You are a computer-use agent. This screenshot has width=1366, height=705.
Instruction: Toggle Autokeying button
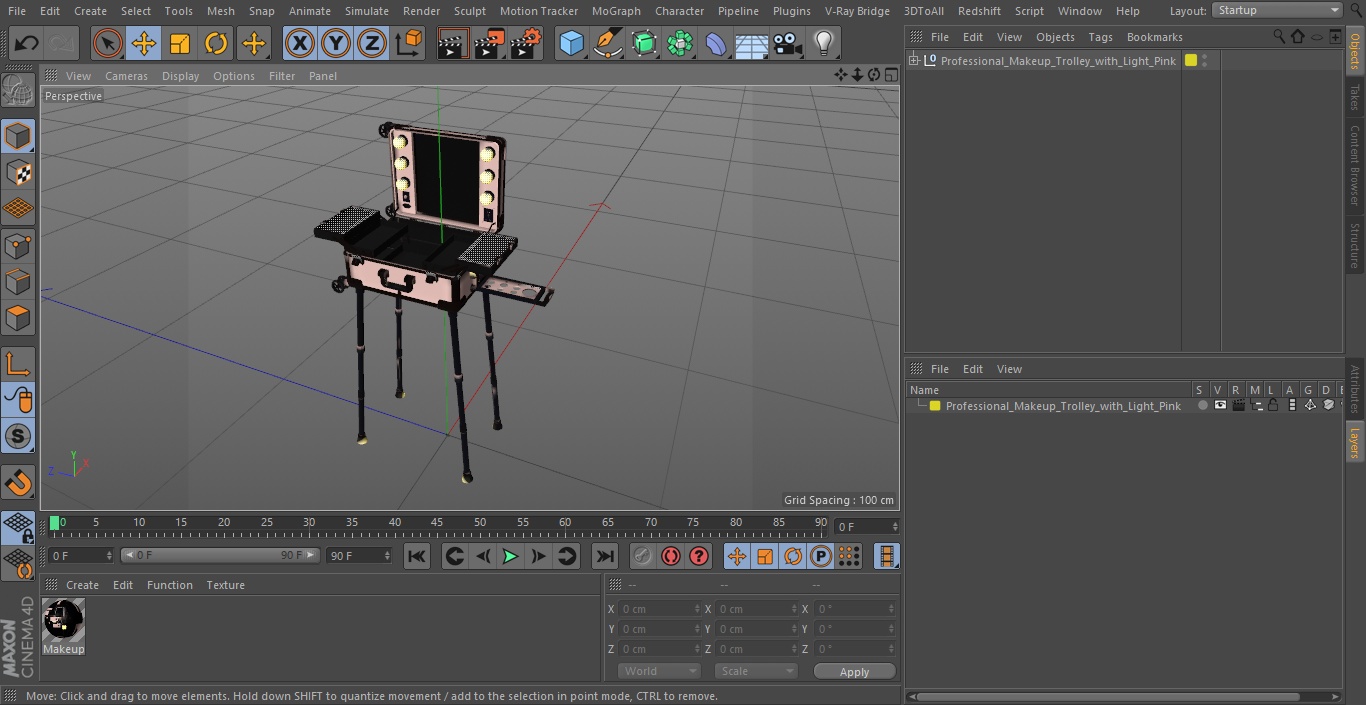tap(671, 556)
